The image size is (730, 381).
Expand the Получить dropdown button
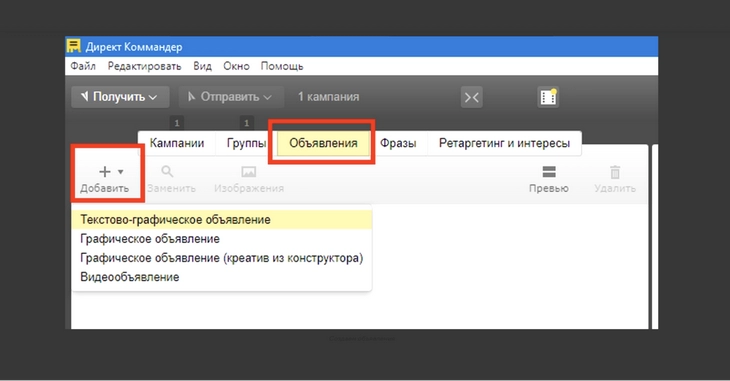[120, 97]
